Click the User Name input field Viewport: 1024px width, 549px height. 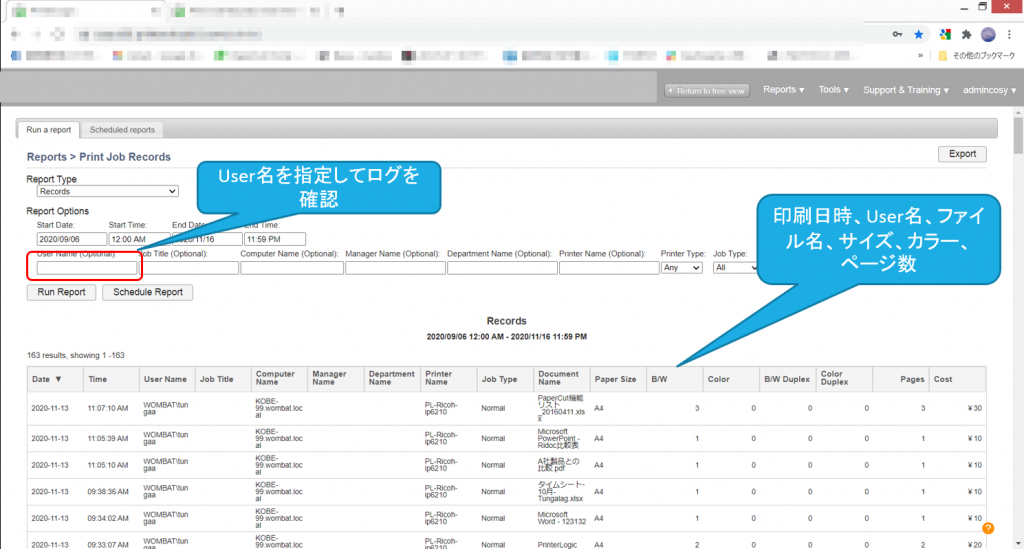tap(87, 268)
